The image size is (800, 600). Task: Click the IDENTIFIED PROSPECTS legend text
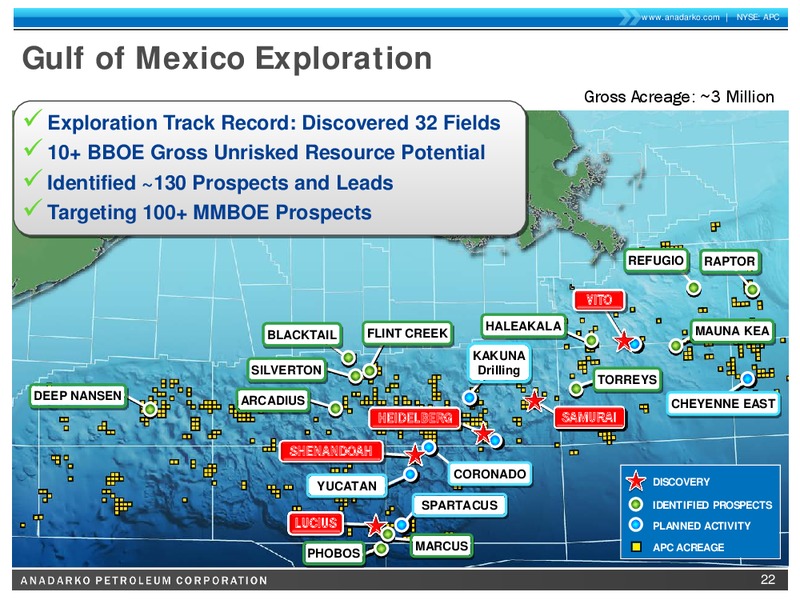(x=712, y=505)
